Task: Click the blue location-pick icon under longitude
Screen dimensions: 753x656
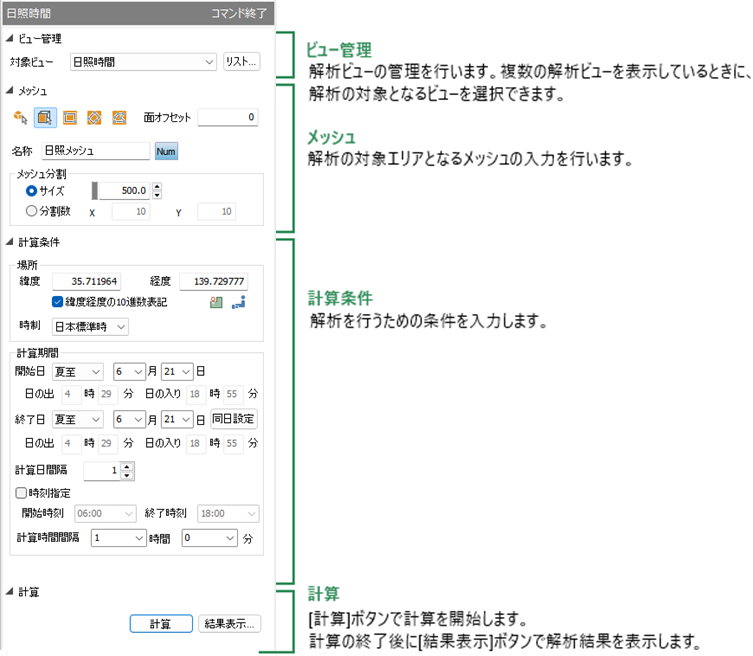Action: coord(239,302)
